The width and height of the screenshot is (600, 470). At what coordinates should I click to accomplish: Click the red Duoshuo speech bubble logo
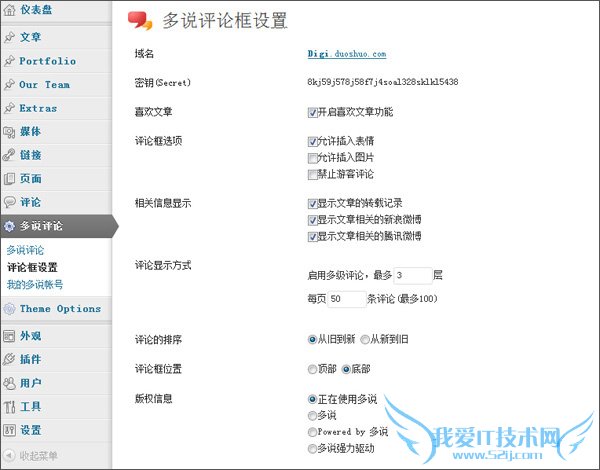pos(140,21)
